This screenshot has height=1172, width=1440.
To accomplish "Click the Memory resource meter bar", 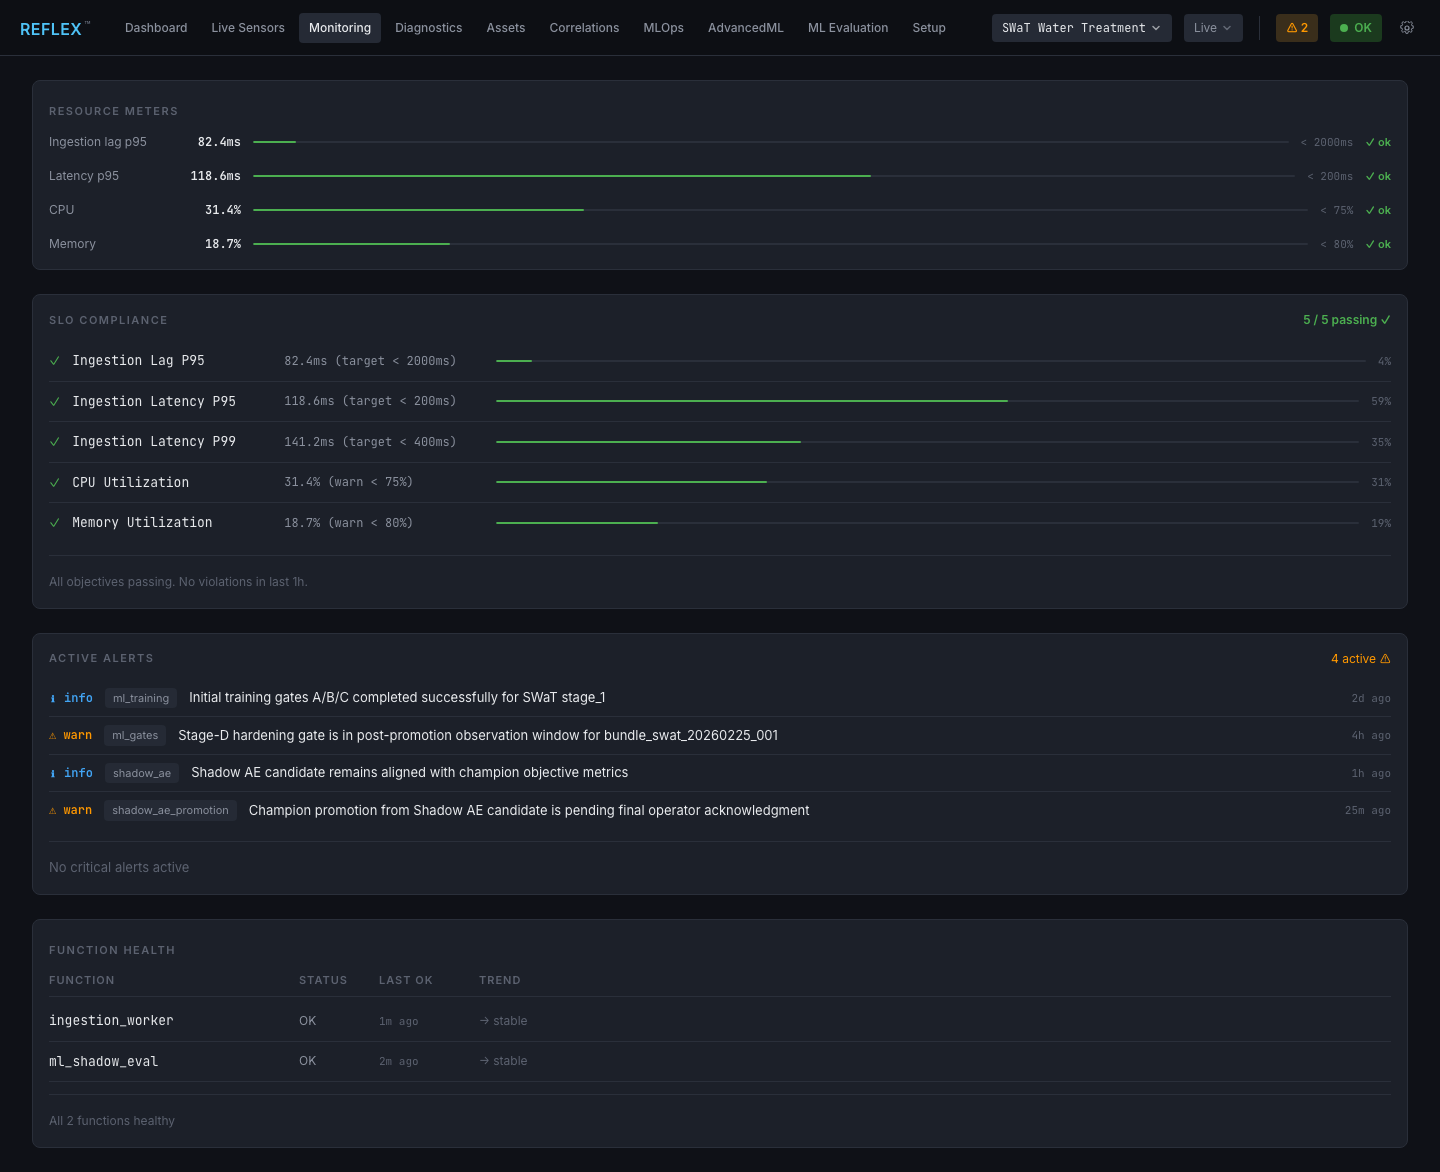I will [x=780, y=244].
